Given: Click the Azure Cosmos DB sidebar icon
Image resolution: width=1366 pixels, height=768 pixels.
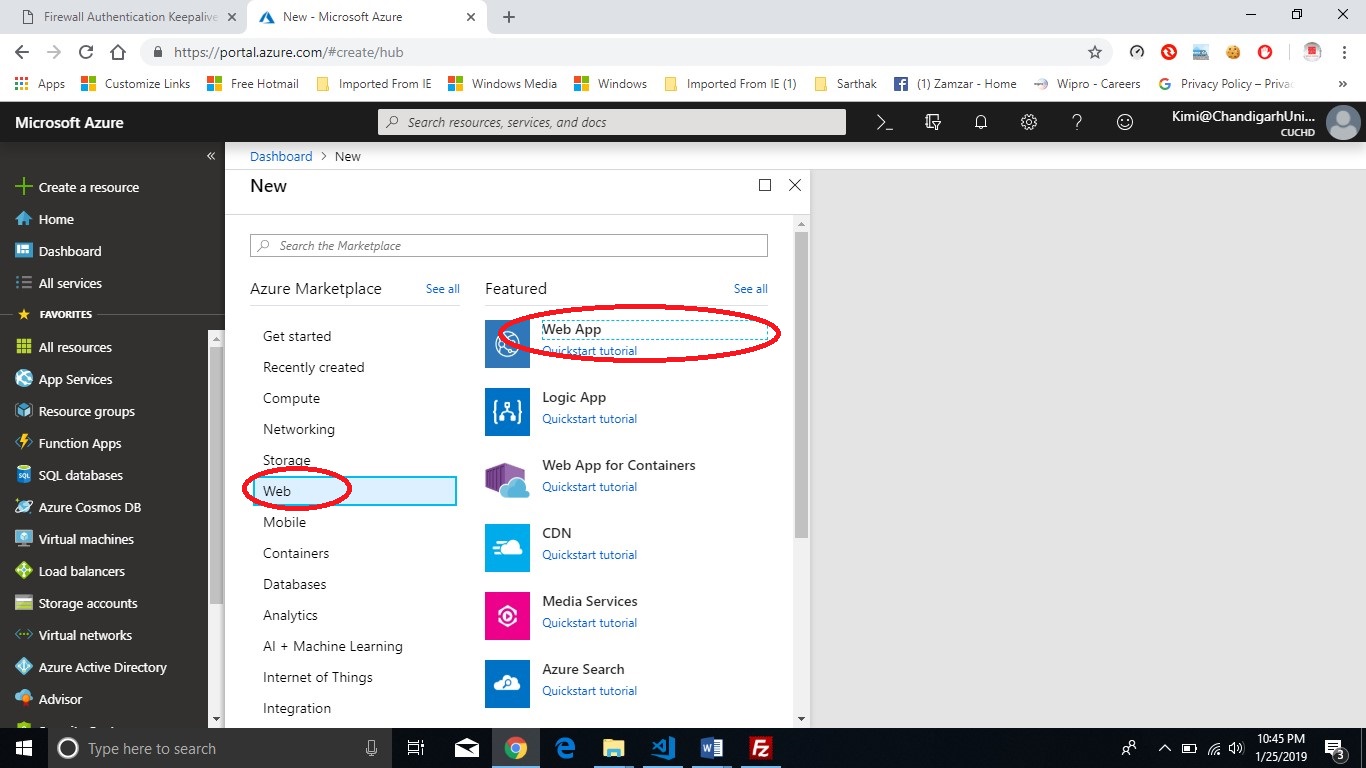Looking at the screenshot, I should click(24, 507).
